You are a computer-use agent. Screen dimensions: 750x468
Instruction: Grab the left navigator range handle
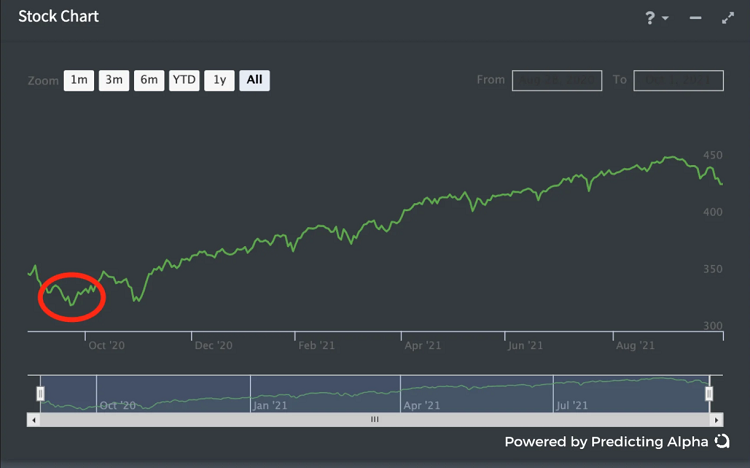click(x=41, y=393)
